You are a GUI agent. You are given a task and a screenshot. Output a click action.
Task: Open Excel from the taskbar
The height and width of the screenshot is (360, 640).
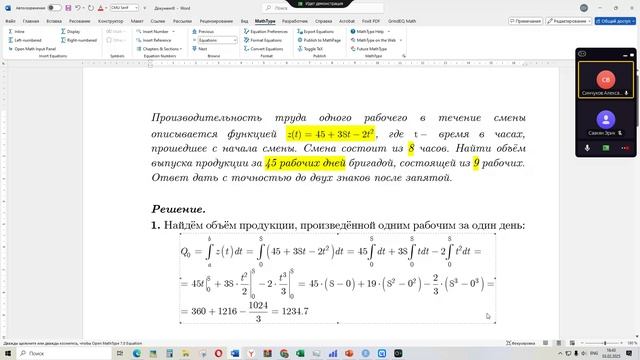tap(300, 353)
